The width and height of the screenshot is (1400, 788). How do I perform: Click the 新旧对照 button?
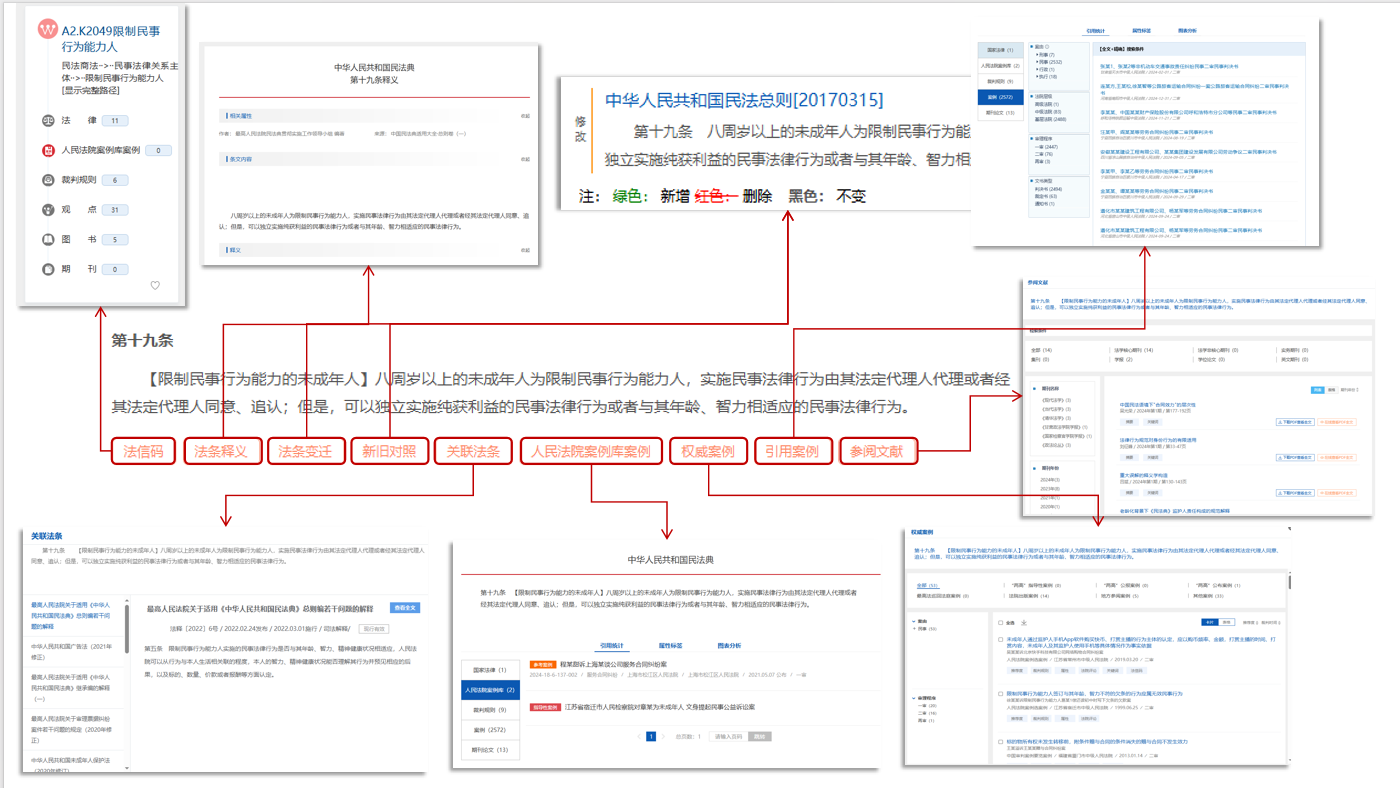click(389, 451)
